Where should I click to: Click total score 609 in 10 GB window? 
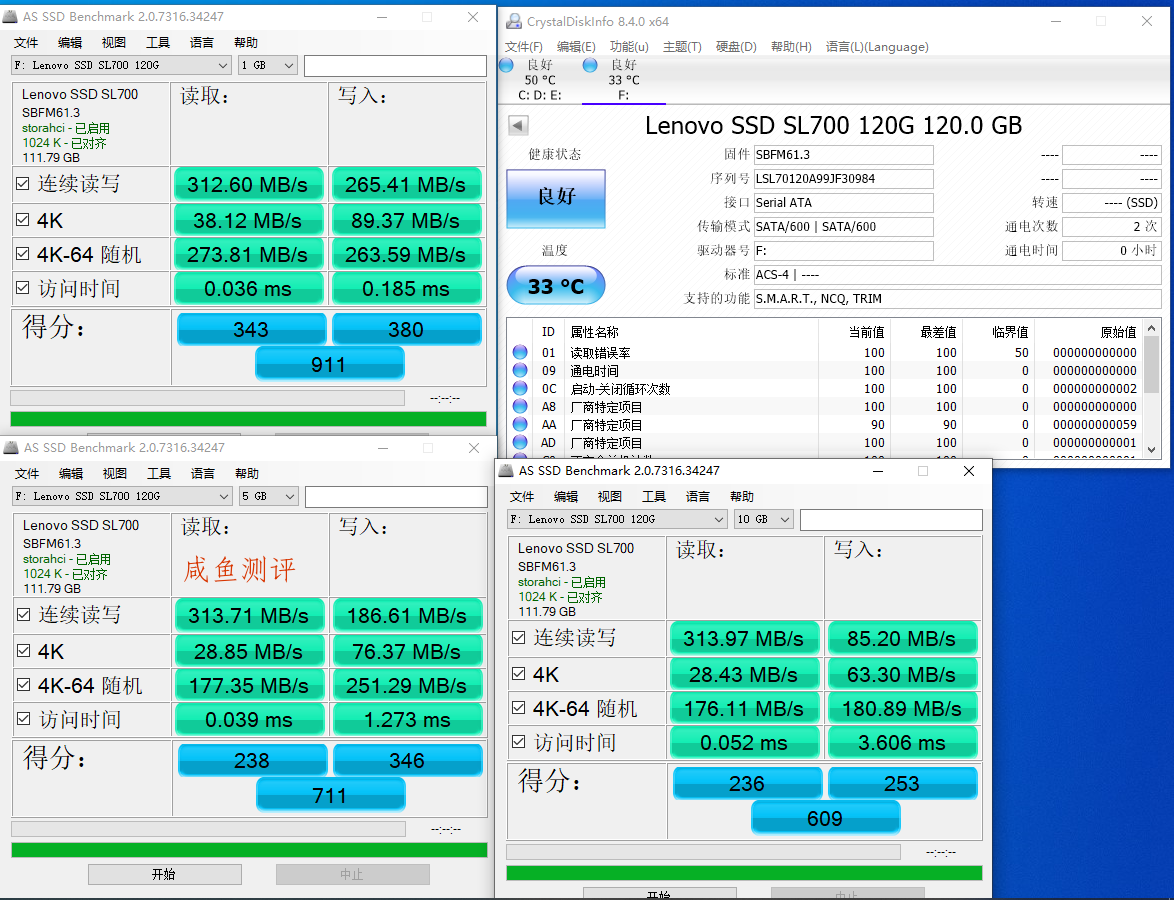(x=825, y=818)
